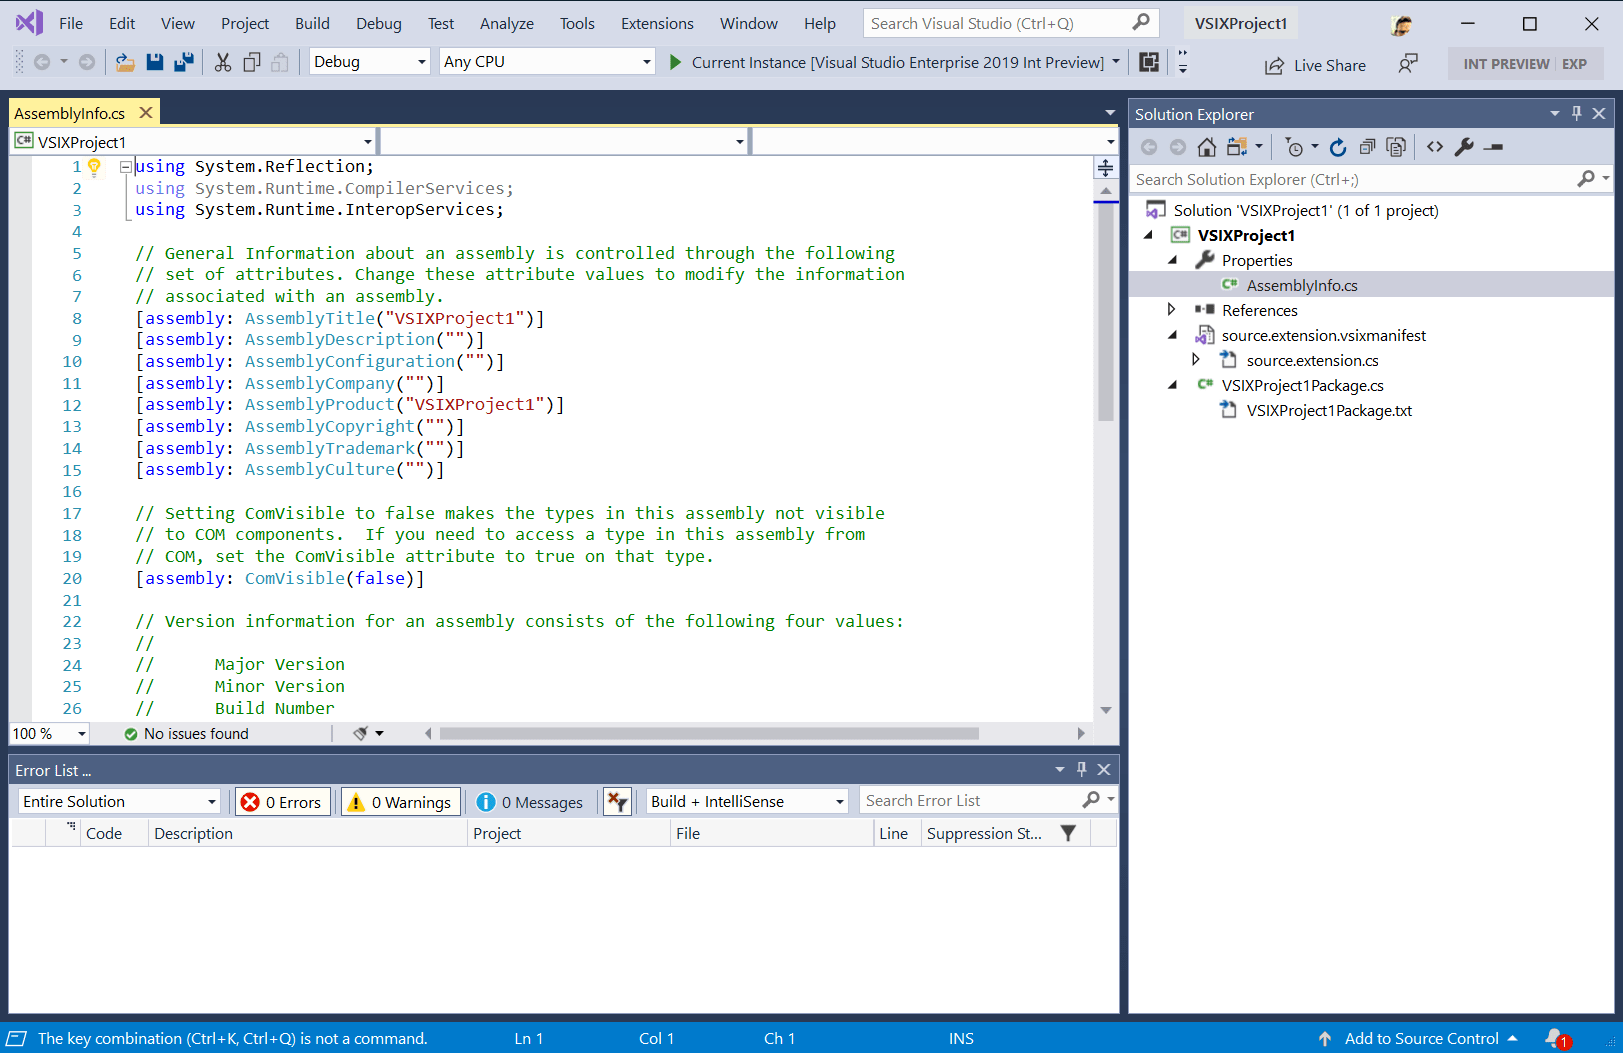Open a file with the Open File icon

click(125, 62)
